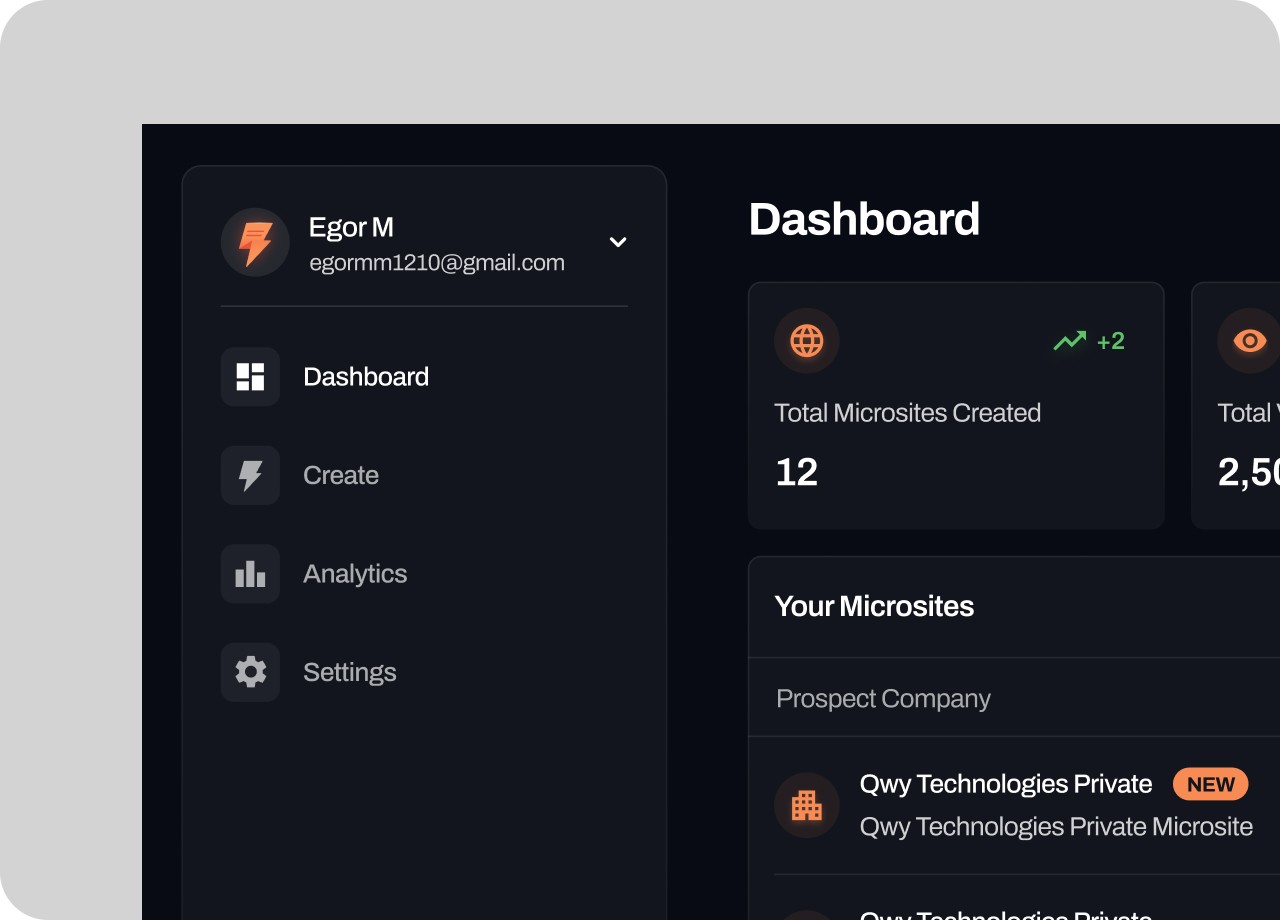Open the Settings menu label
Image resolution: width=1280 pixels, height=920 pixels.
point(350,672)
